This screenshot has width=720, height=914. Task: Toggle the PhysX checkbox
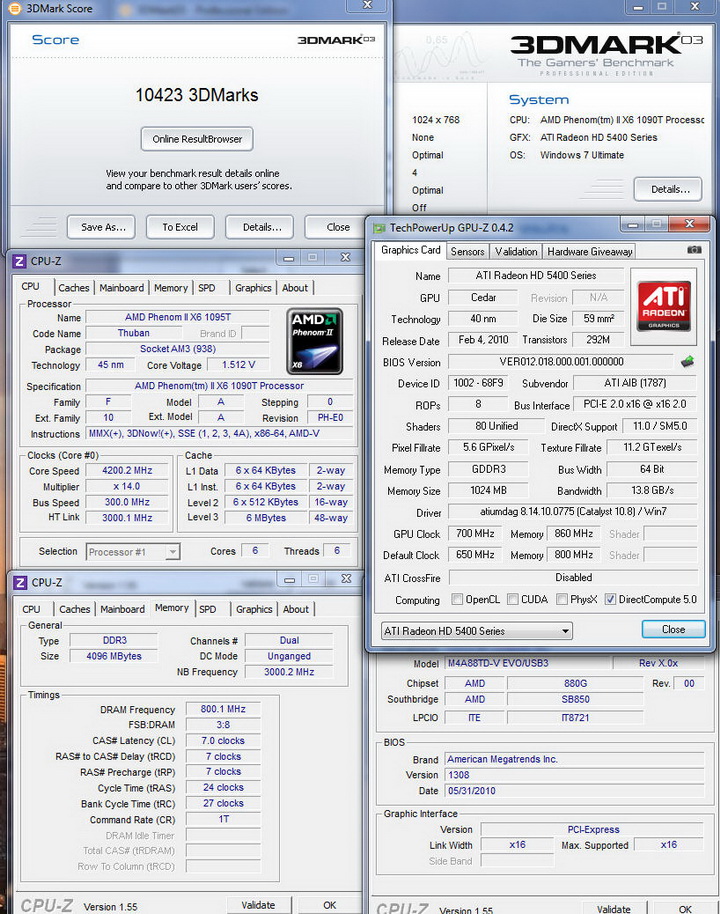click(562, 599)
